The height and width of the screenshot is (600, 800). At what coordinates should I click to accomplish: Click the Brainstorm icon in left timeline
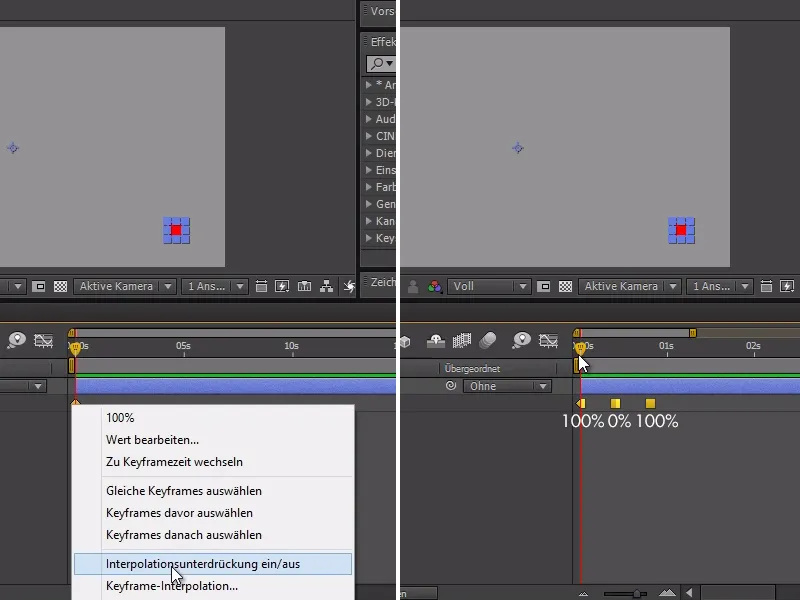coord(16,340)
